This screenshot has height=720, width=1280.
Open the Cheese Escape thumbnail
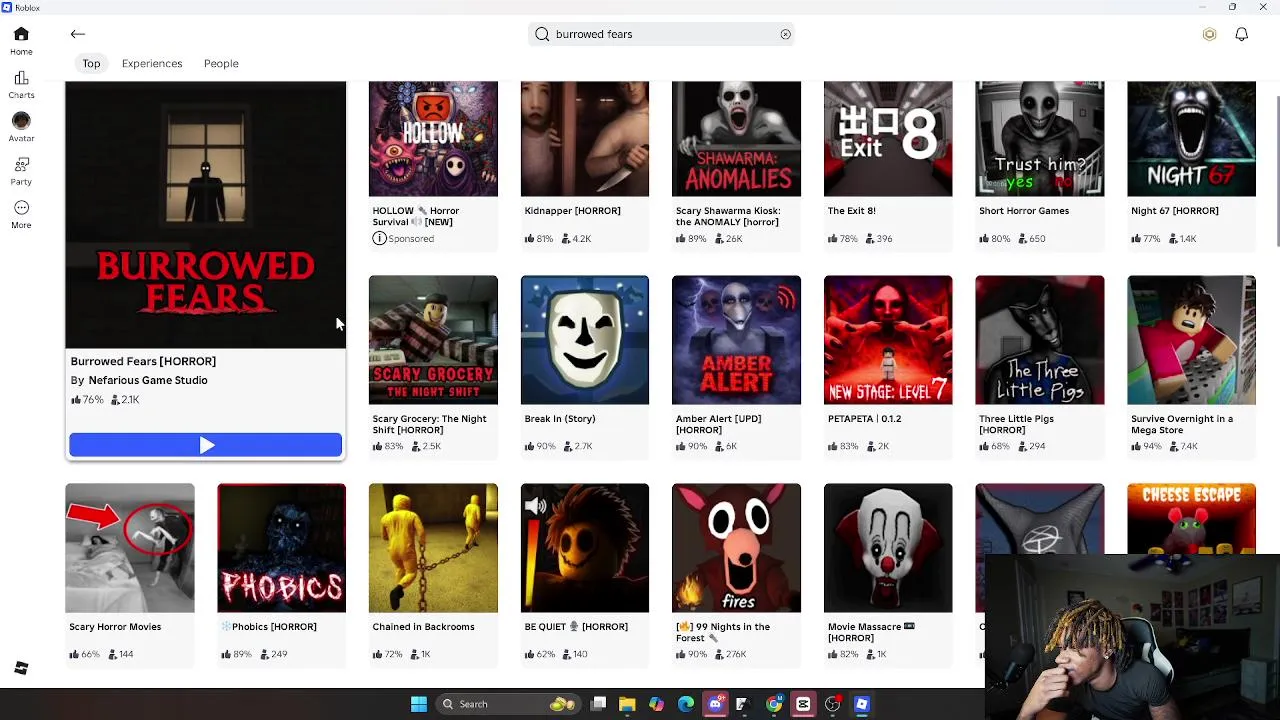tap(1191, 519)
